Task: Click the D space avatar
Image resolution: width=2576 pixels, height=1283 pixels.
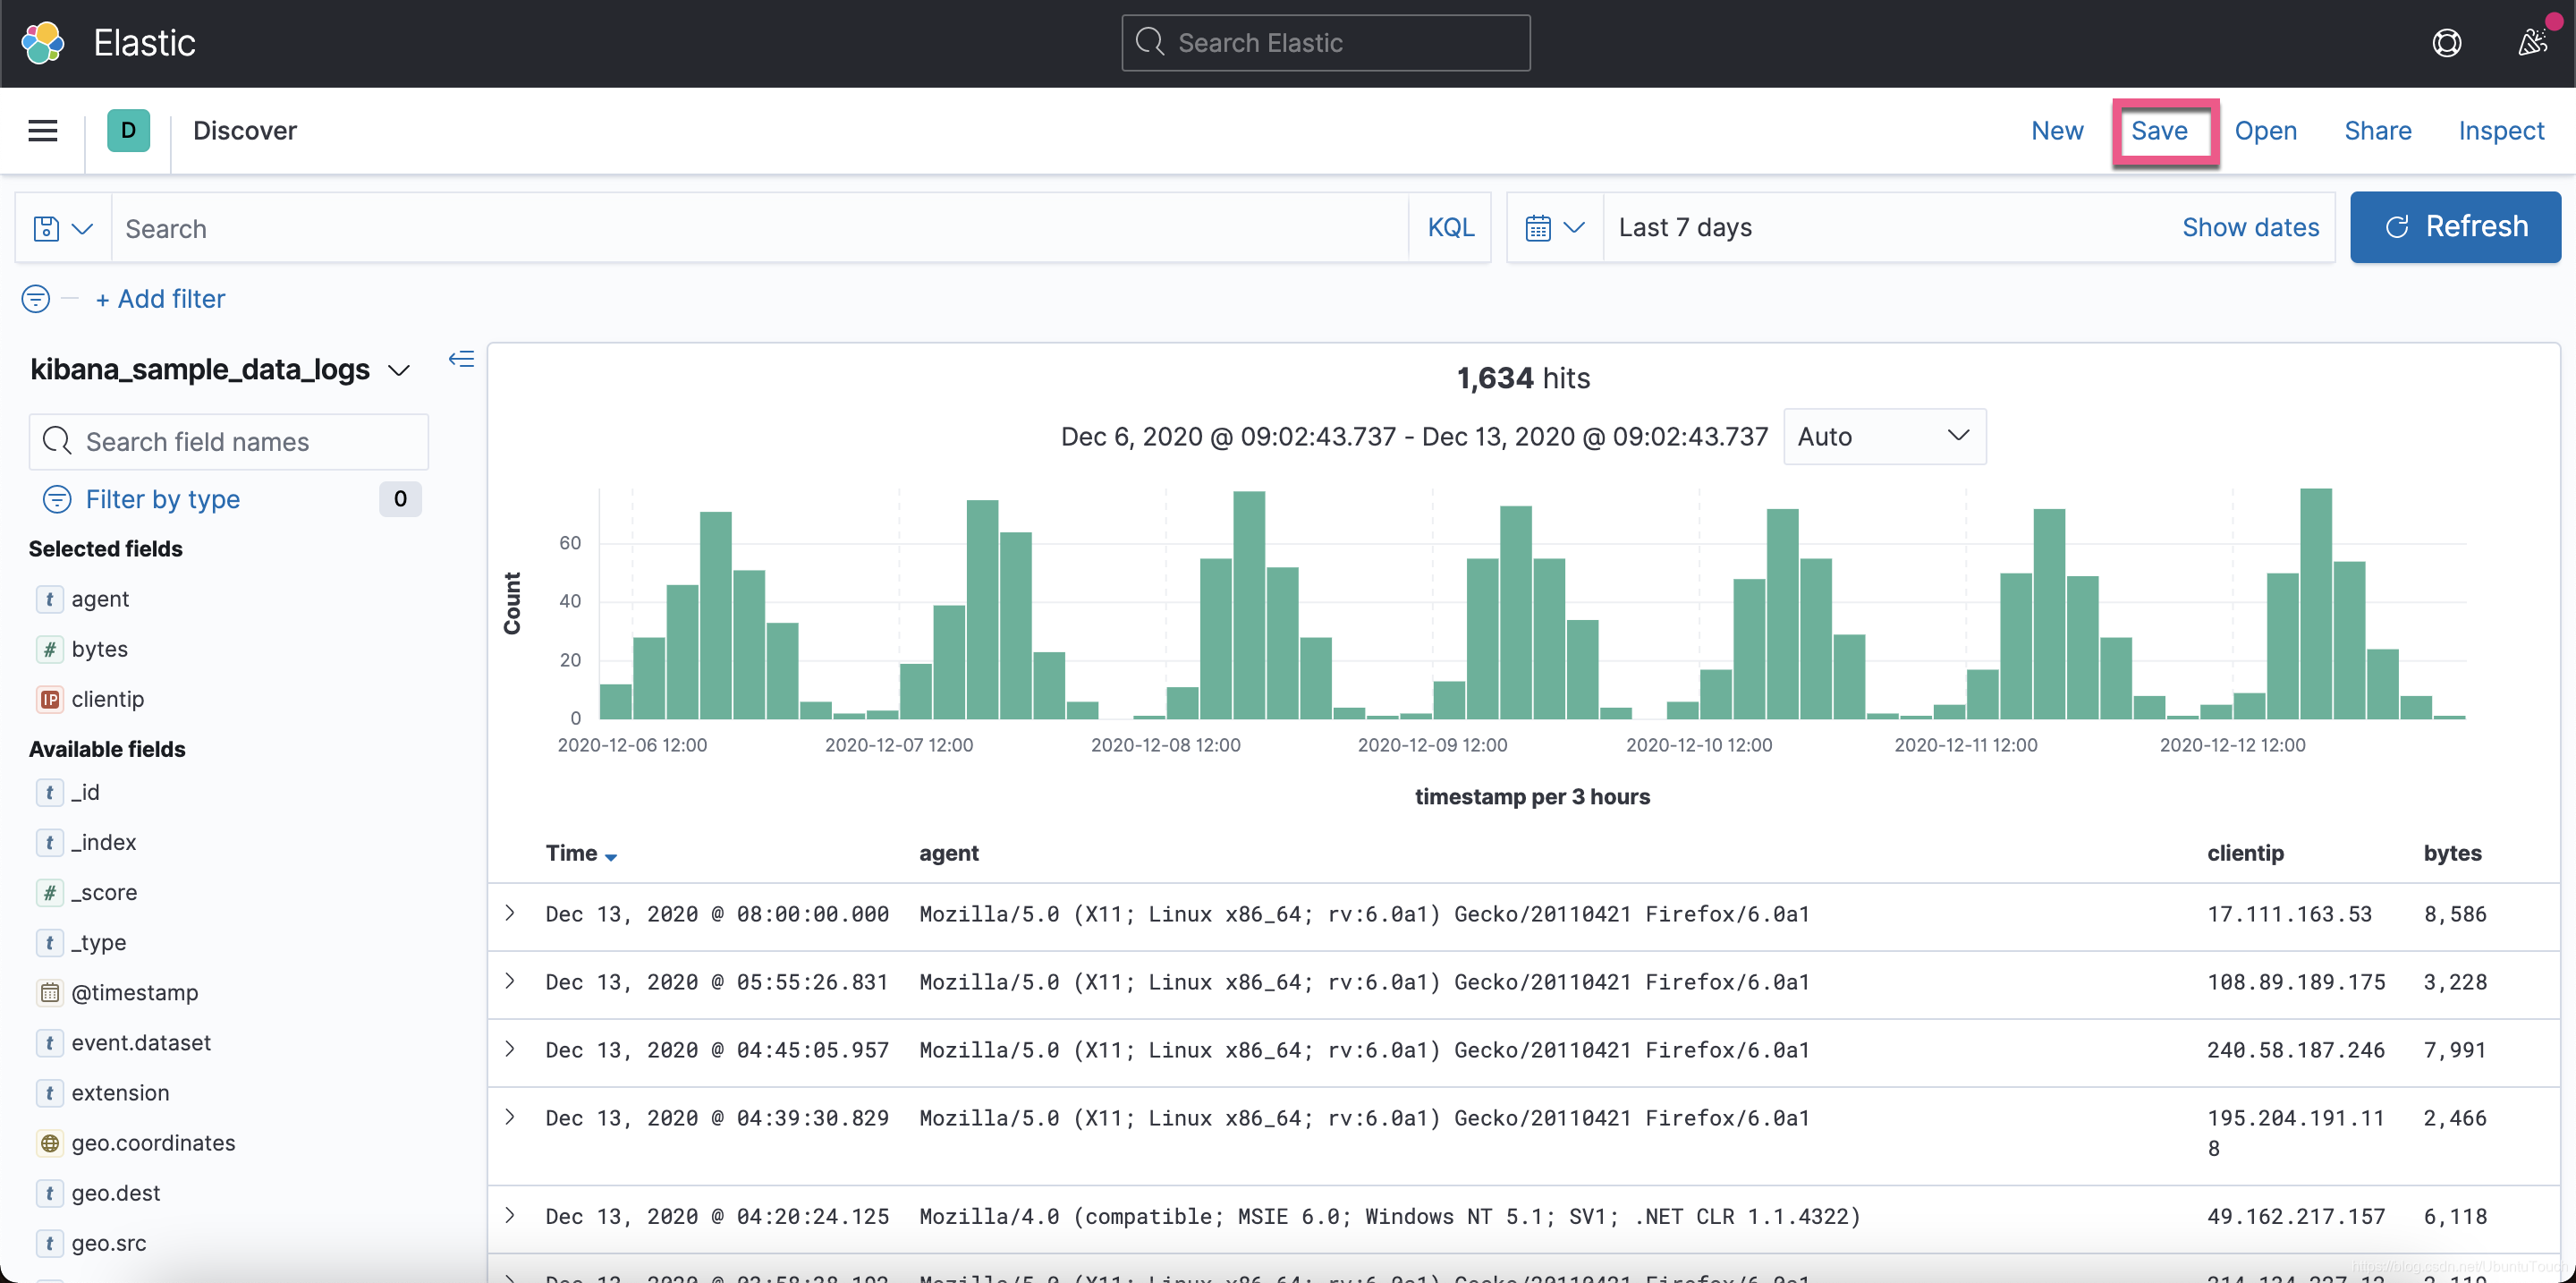Action: 128,131
